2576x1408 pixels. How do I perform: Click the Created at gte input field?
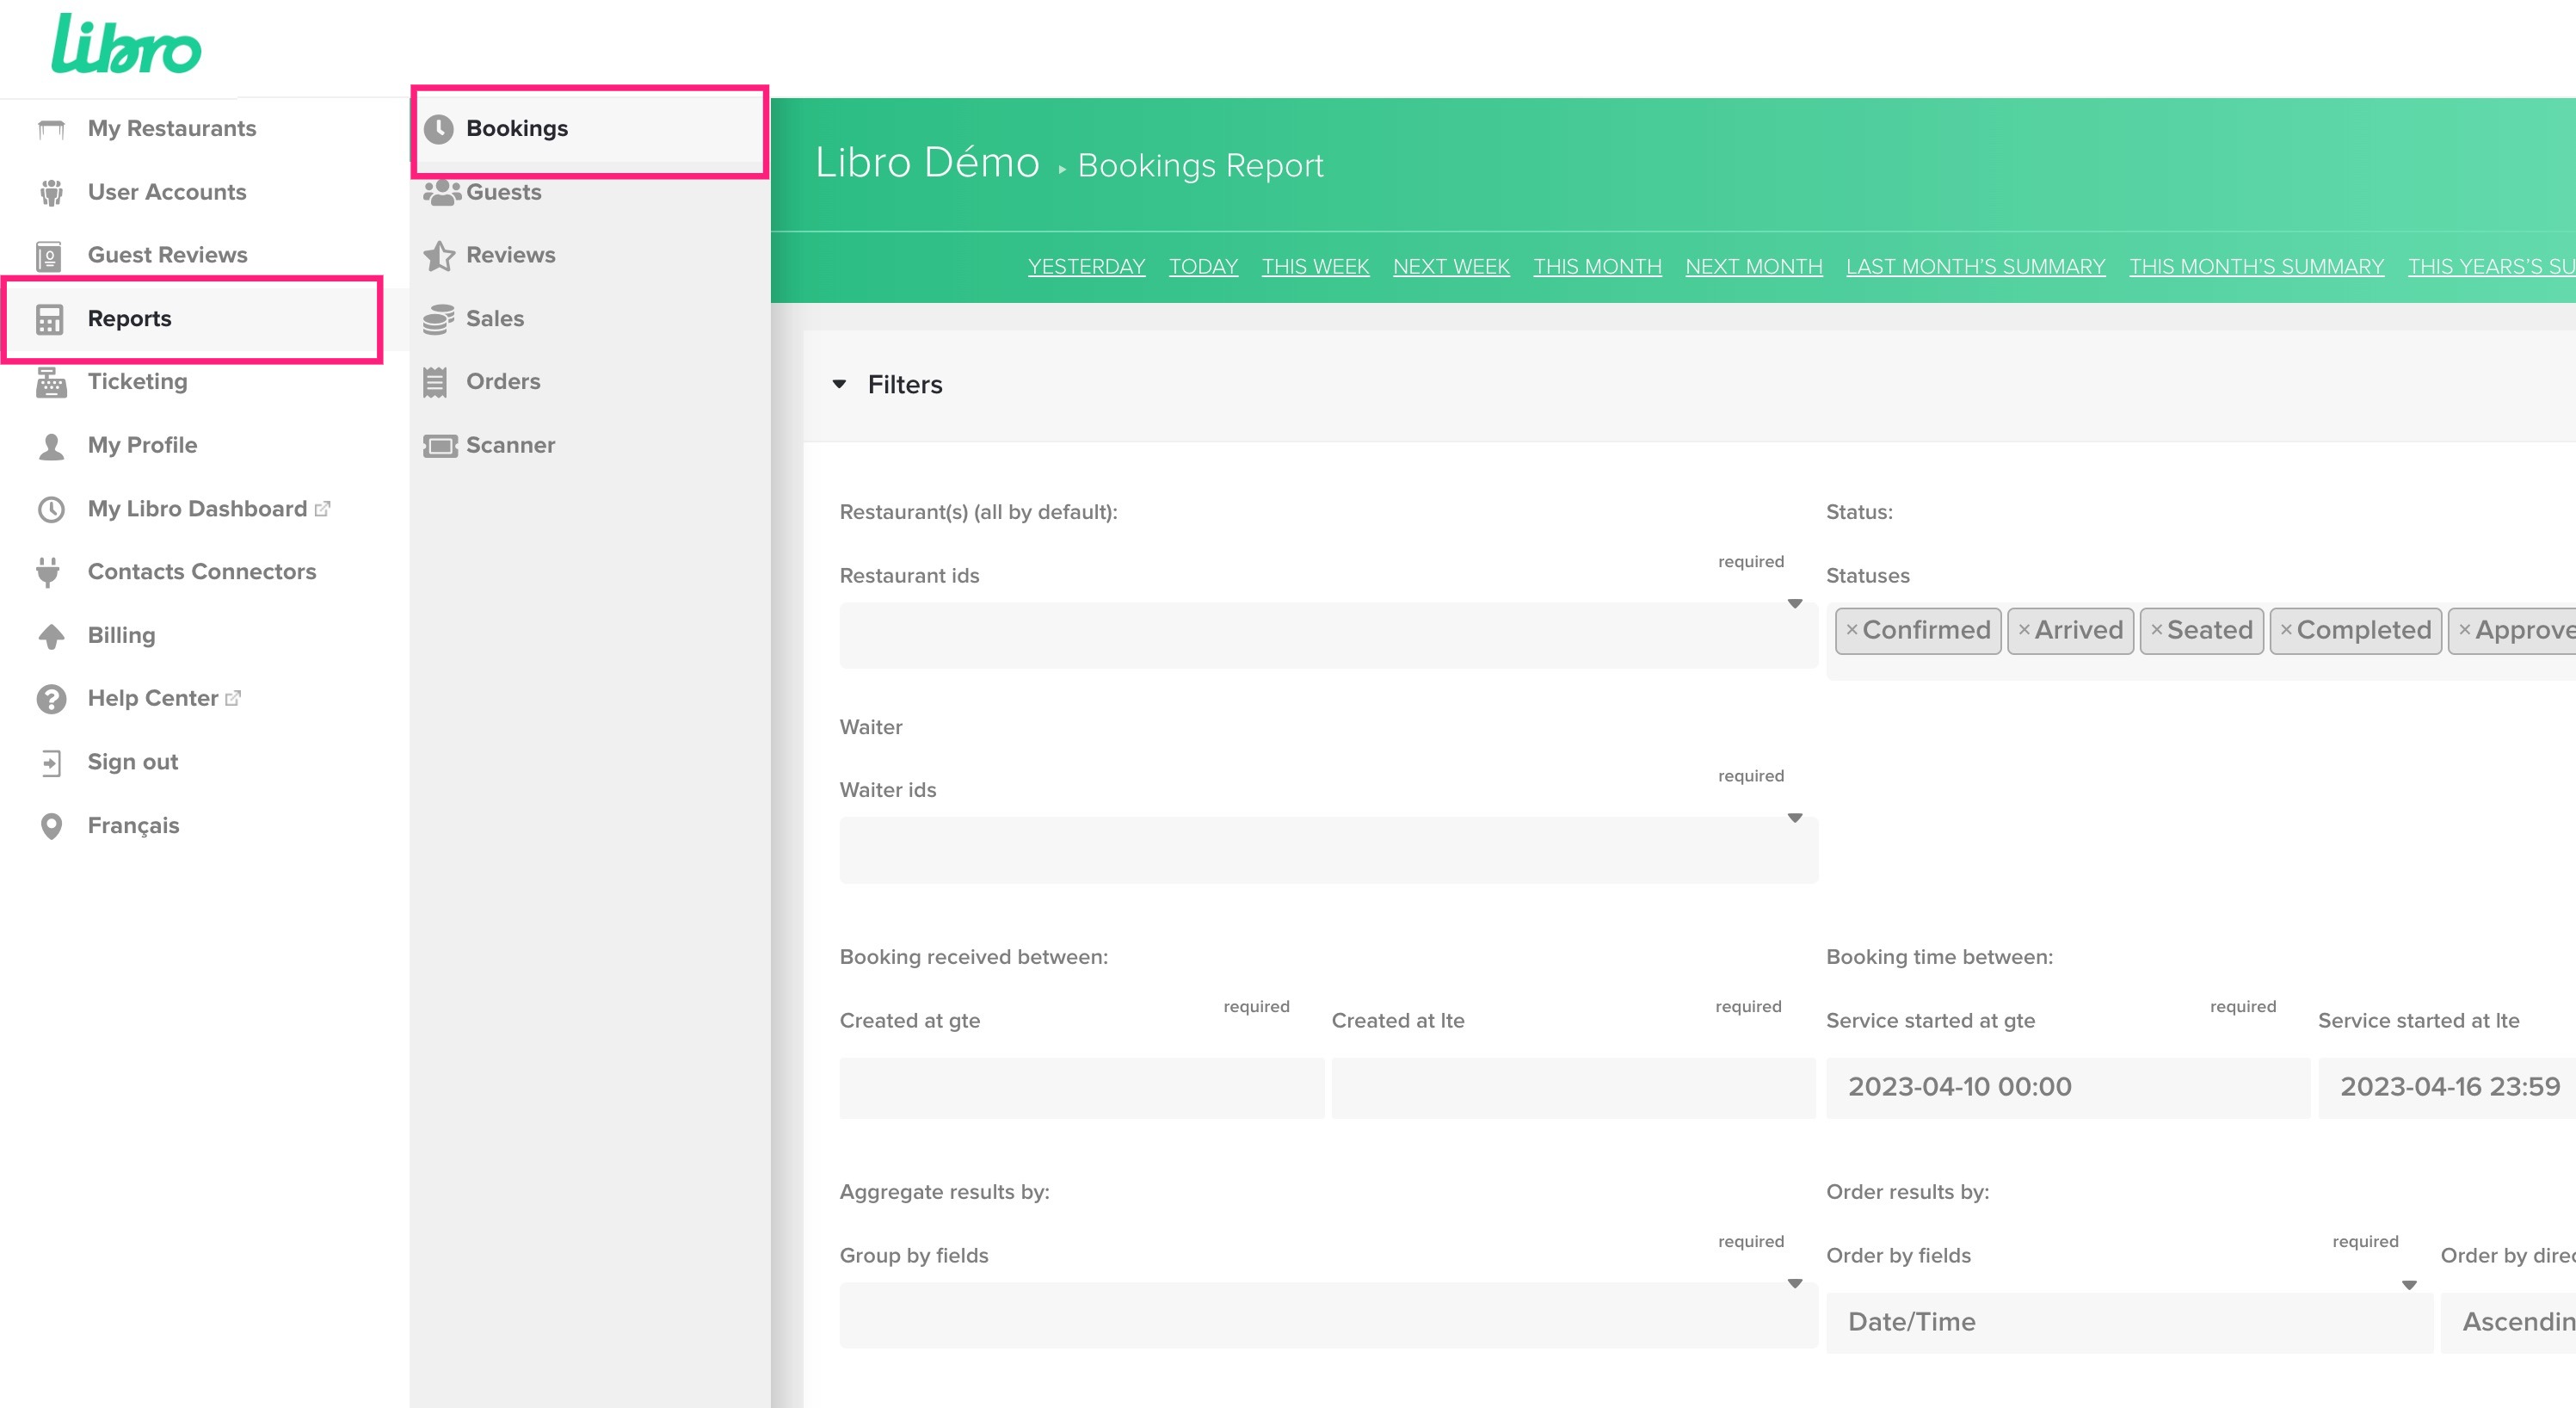pos(1081,1088)
